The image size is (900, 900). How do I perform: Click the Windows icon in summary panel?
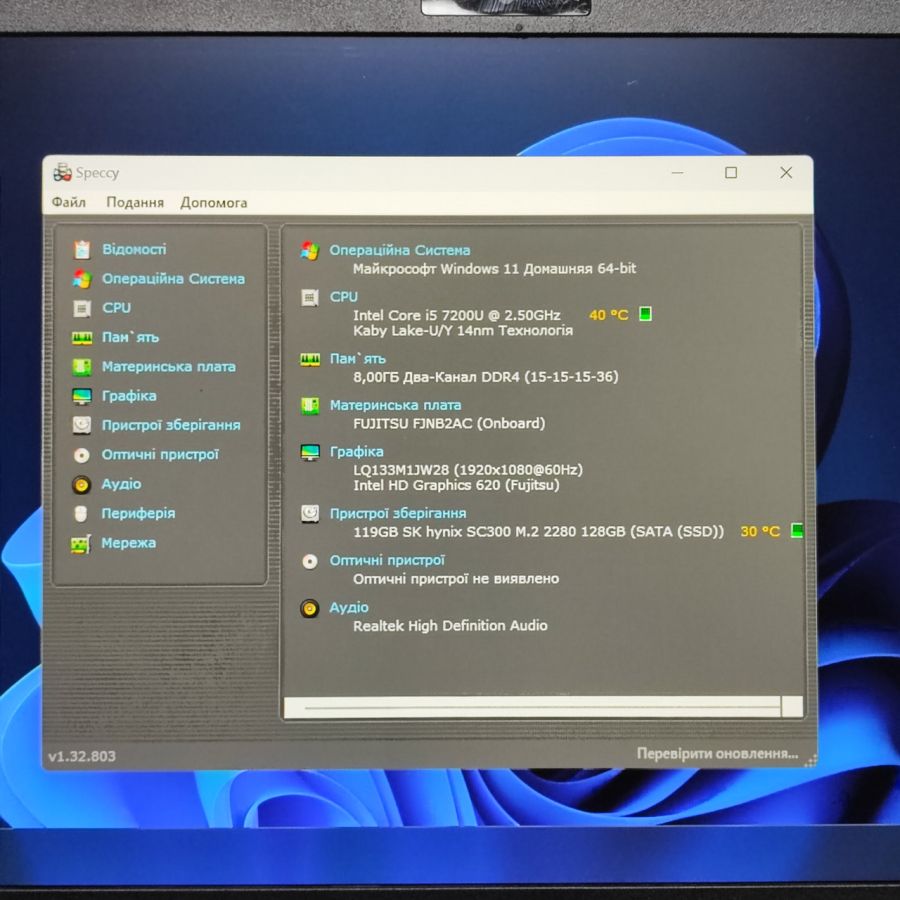(310, 251)
